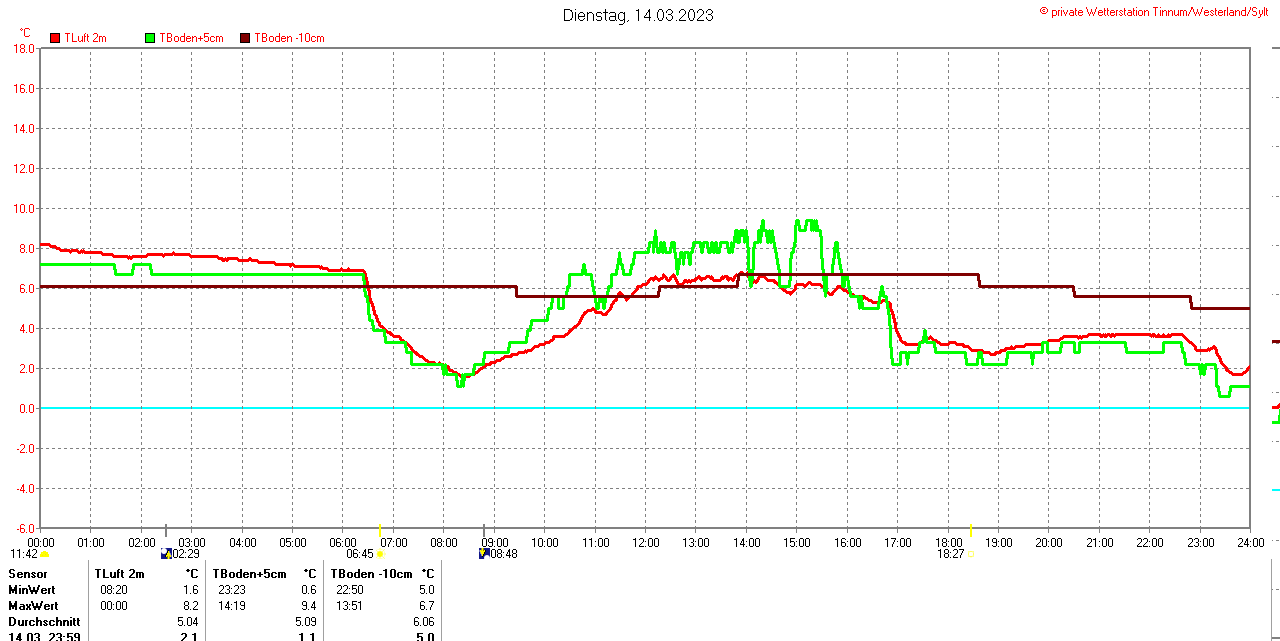Click the sun icon beside 11:42

[45, 554]
